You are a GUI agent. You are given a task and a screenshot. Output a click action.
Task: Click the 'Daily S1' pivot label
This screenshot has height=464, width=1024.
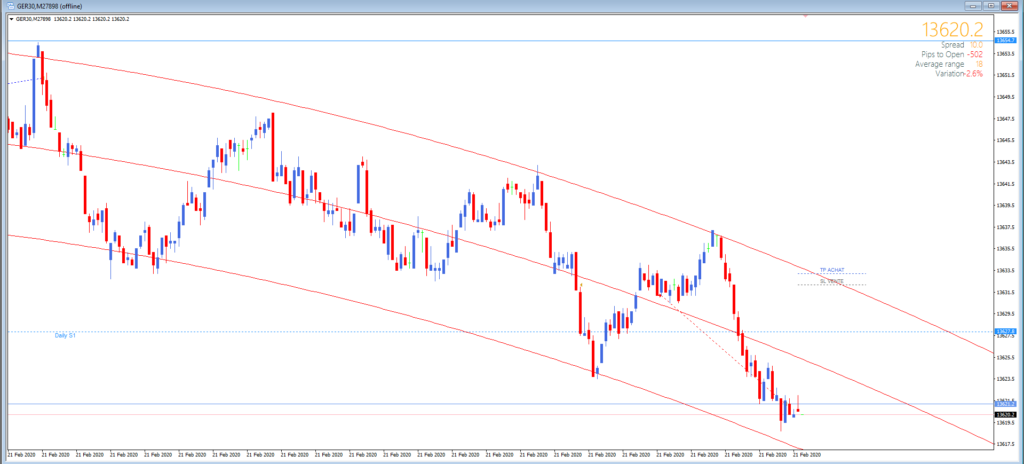click(x=65, y=335)
